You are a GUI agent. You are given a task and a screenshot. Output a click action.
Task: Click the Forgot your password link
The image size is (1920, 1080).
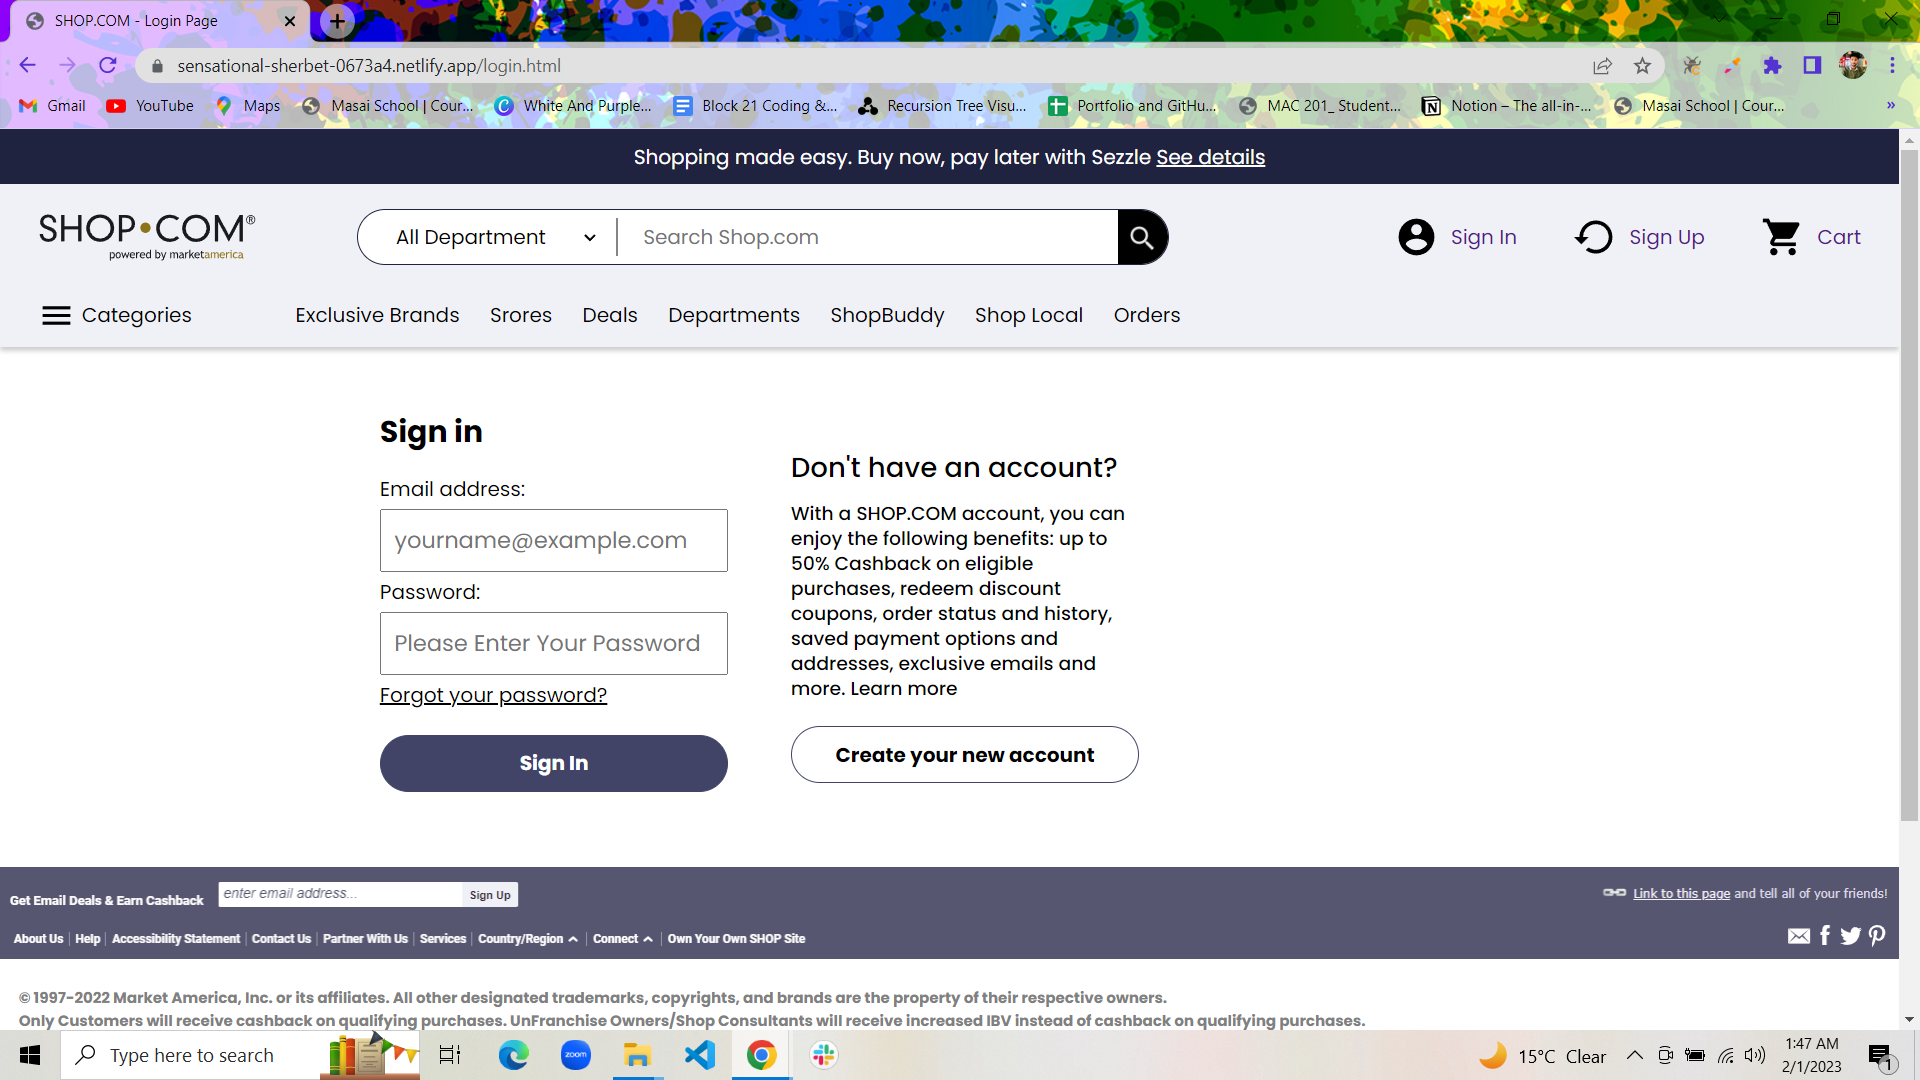[493, 695]
